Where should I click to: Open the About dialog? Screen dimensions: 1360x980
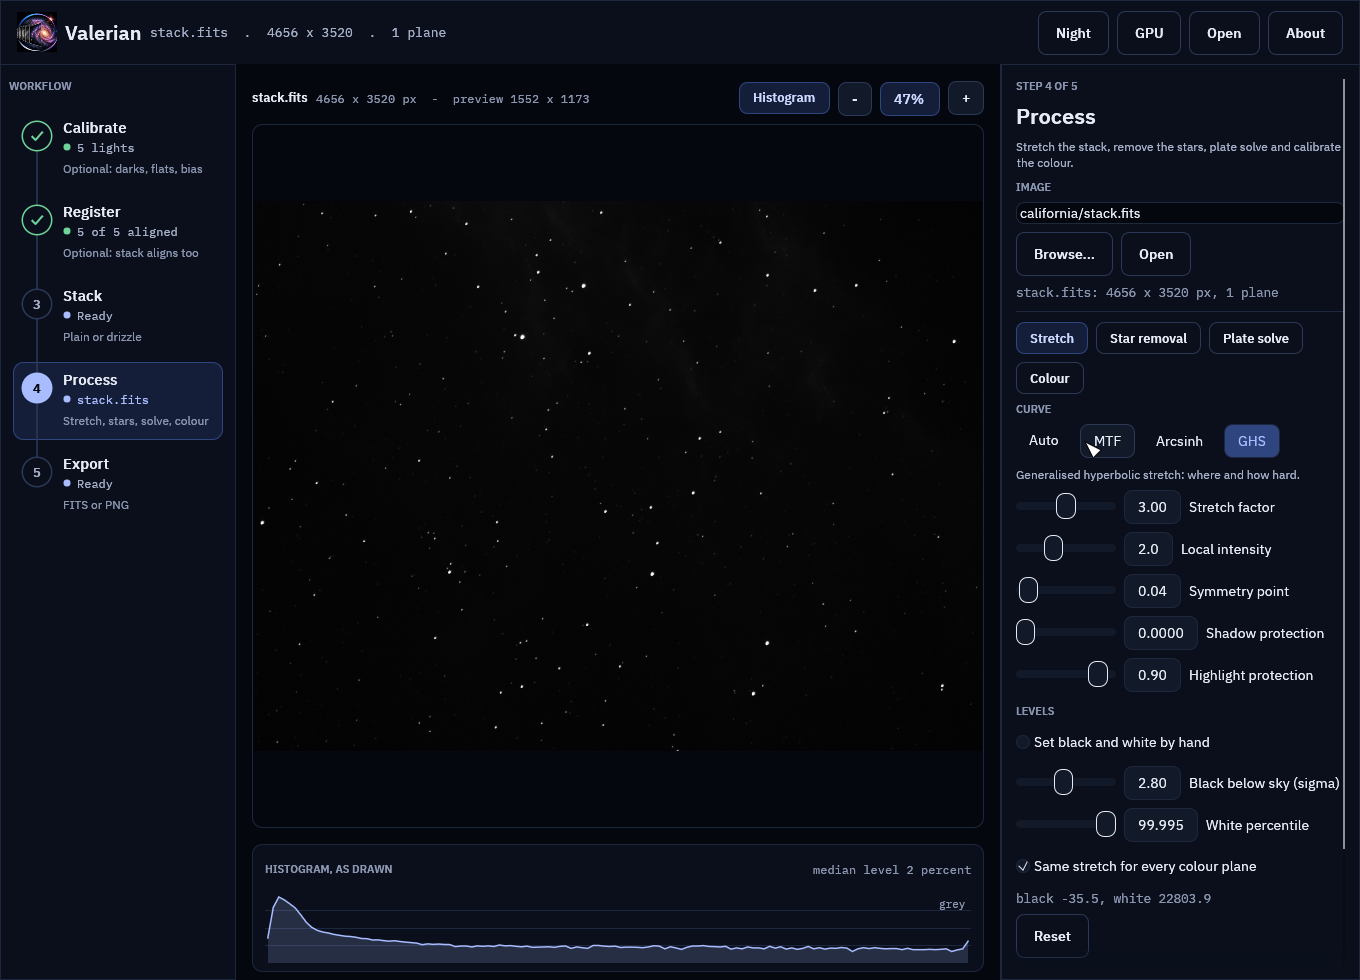point(1305,33)
